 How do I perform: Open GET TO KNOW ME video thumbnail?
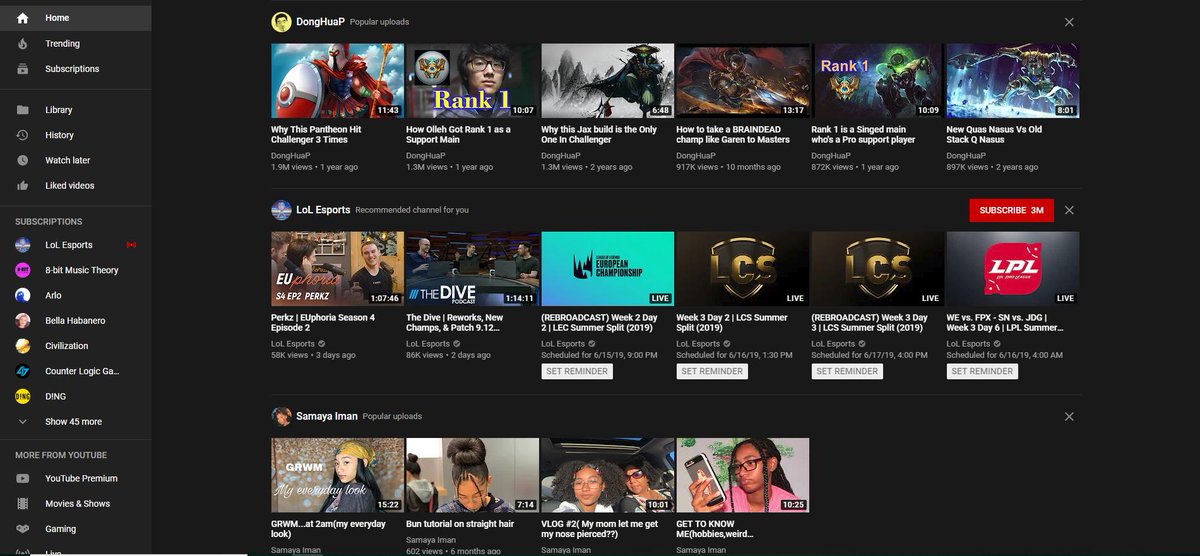742,475
